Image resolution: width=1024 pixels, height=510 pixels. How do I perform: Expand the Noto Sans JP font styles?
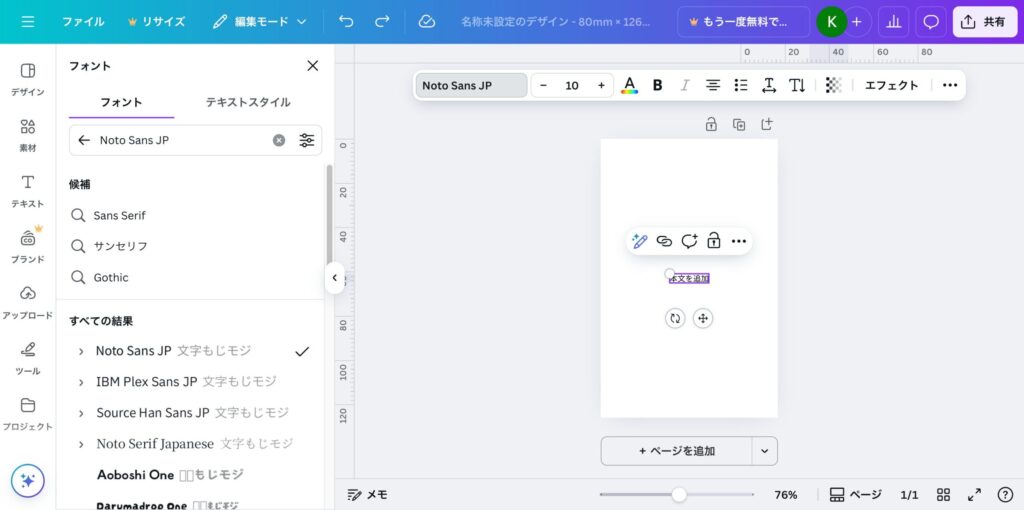(x=81, y=351)
